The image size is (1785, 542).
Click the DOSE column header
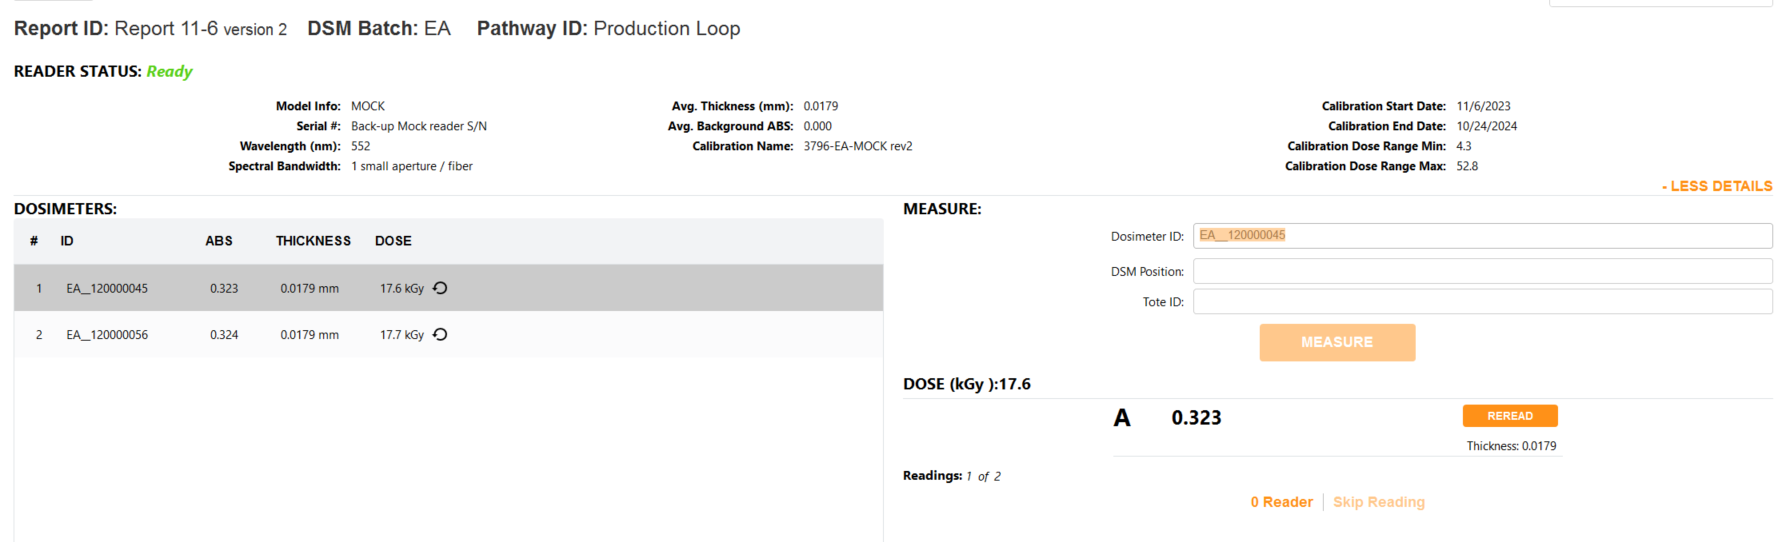[393, 241]
